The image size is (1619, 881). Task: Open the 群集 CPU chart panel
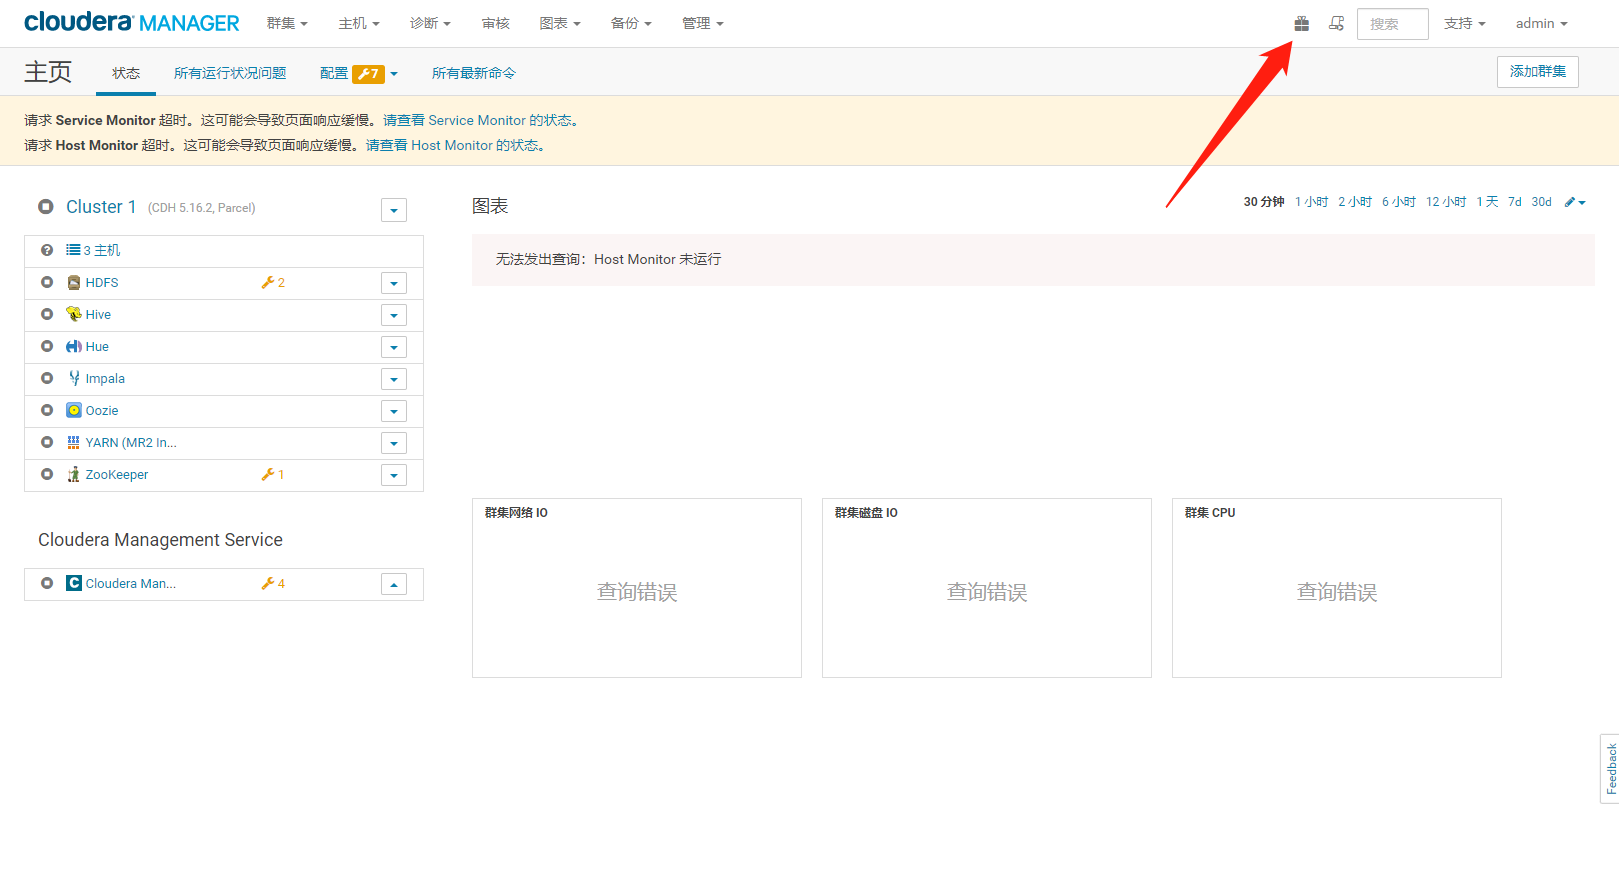pyautogui.click(x=1336, y=588)
